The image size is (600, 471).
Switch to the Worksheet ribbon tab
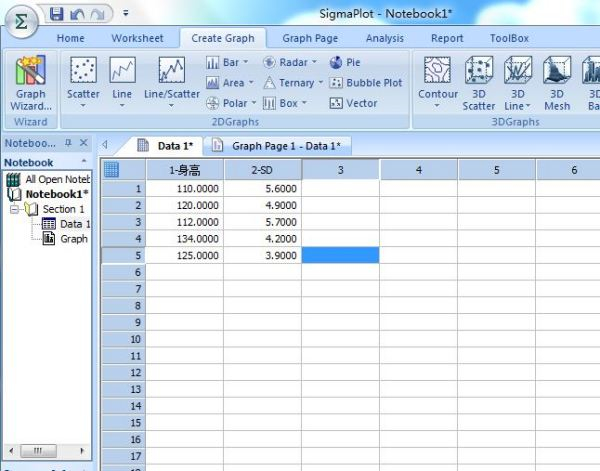click(137, 38)
